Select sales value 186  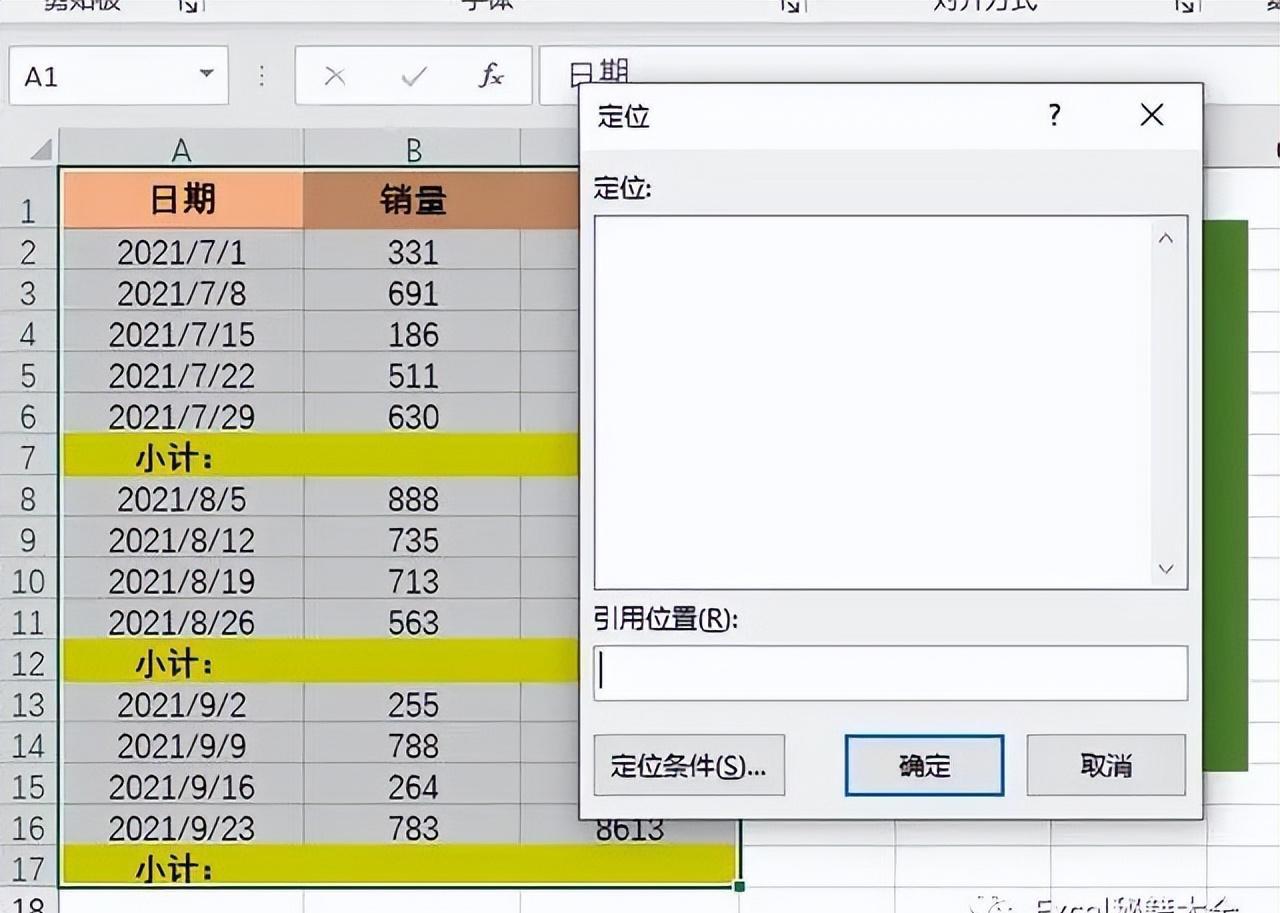pos(413,333)
